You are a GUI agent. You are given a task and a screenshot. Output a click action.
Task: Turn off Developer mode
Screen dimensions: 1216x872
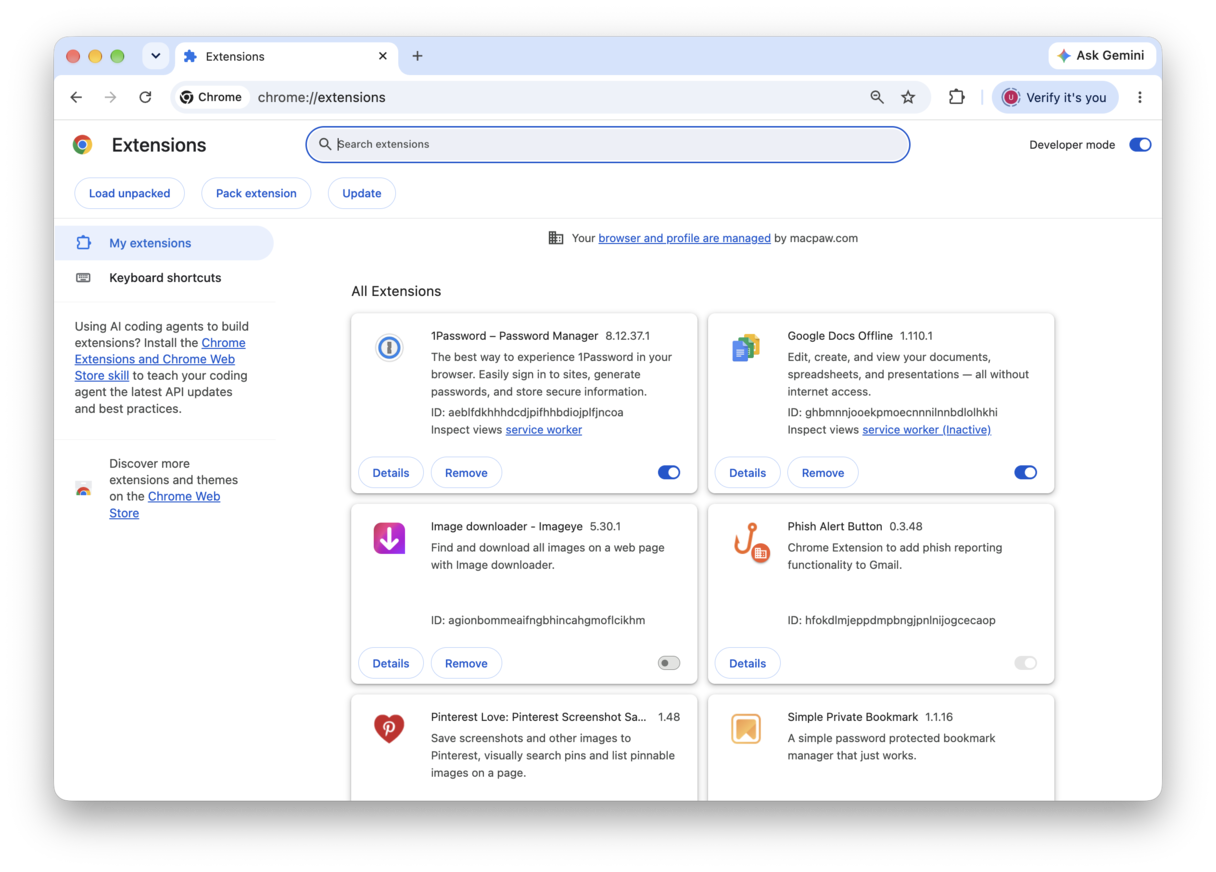click(x=1140, y=145)
